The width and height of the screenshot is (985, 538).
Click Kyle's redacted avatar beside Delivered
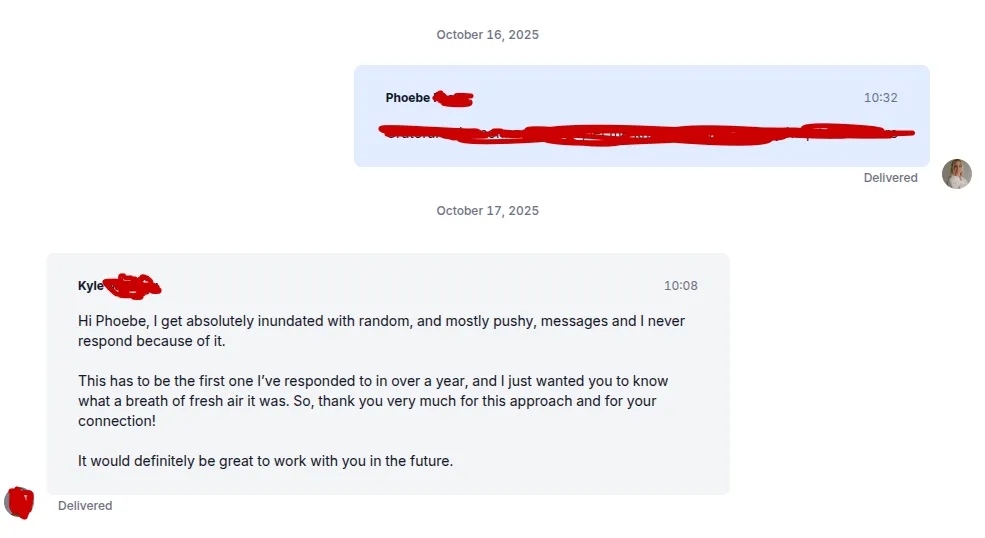point(19,502)
